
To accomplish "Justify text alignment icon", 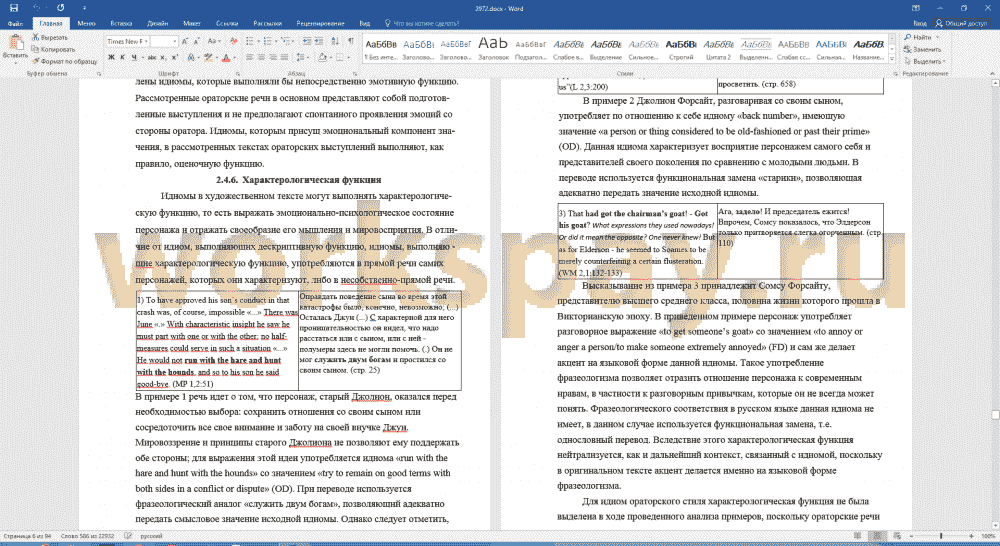I will pos(284,57).
